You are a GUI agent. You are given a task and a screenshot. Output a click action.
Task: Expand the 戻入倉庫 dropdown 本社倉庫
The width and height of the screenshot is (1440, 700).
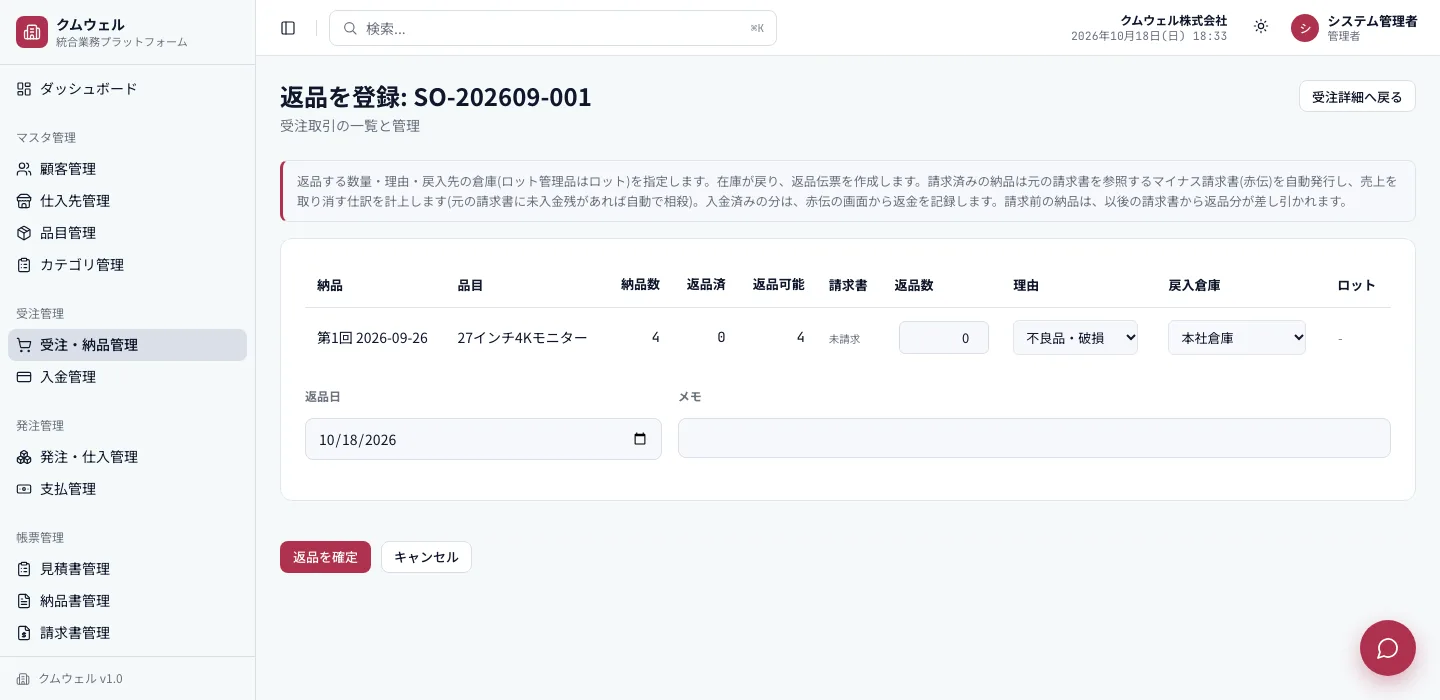[x=1237, y=338]
